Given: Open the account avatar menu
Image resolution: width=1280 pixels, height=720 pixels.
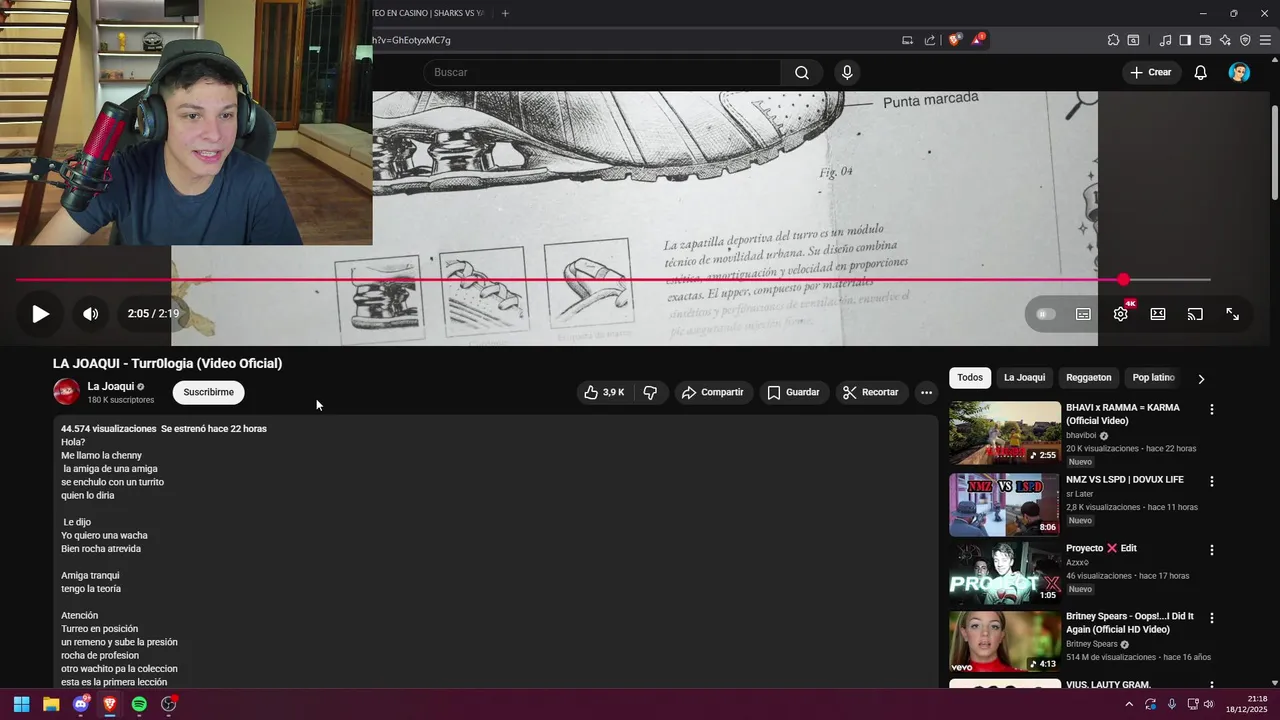Looking at the screenshot, I should point(1239,72).
